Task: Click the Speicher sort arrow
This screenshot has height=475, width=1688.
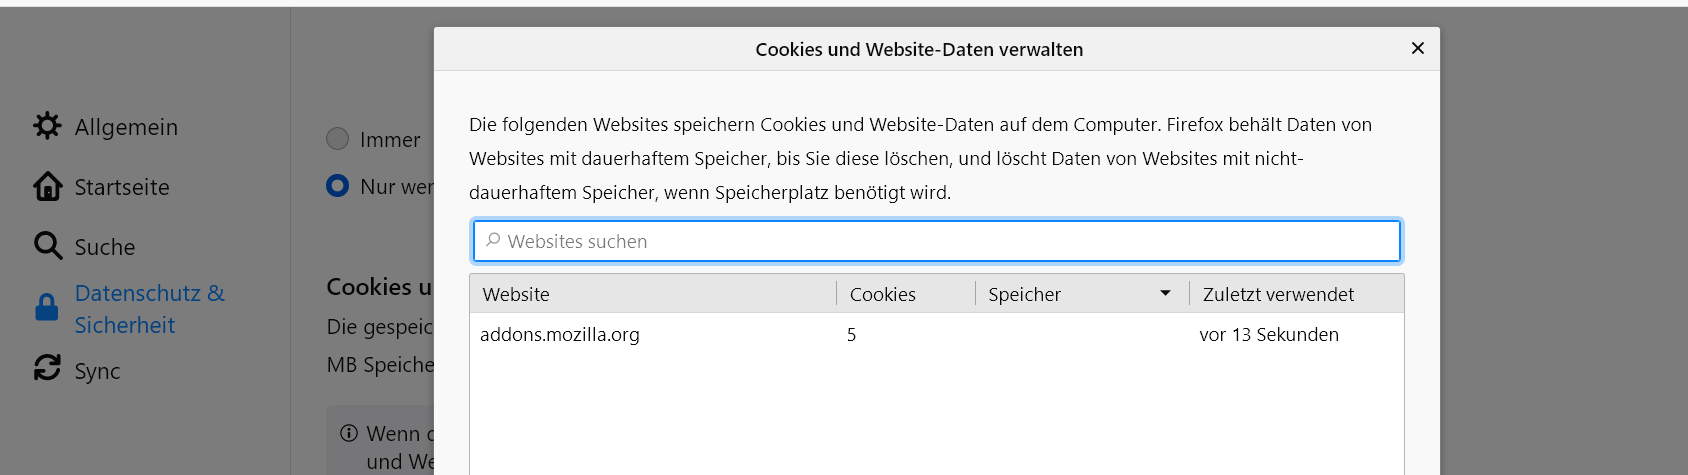Action: click(1165, 294)
